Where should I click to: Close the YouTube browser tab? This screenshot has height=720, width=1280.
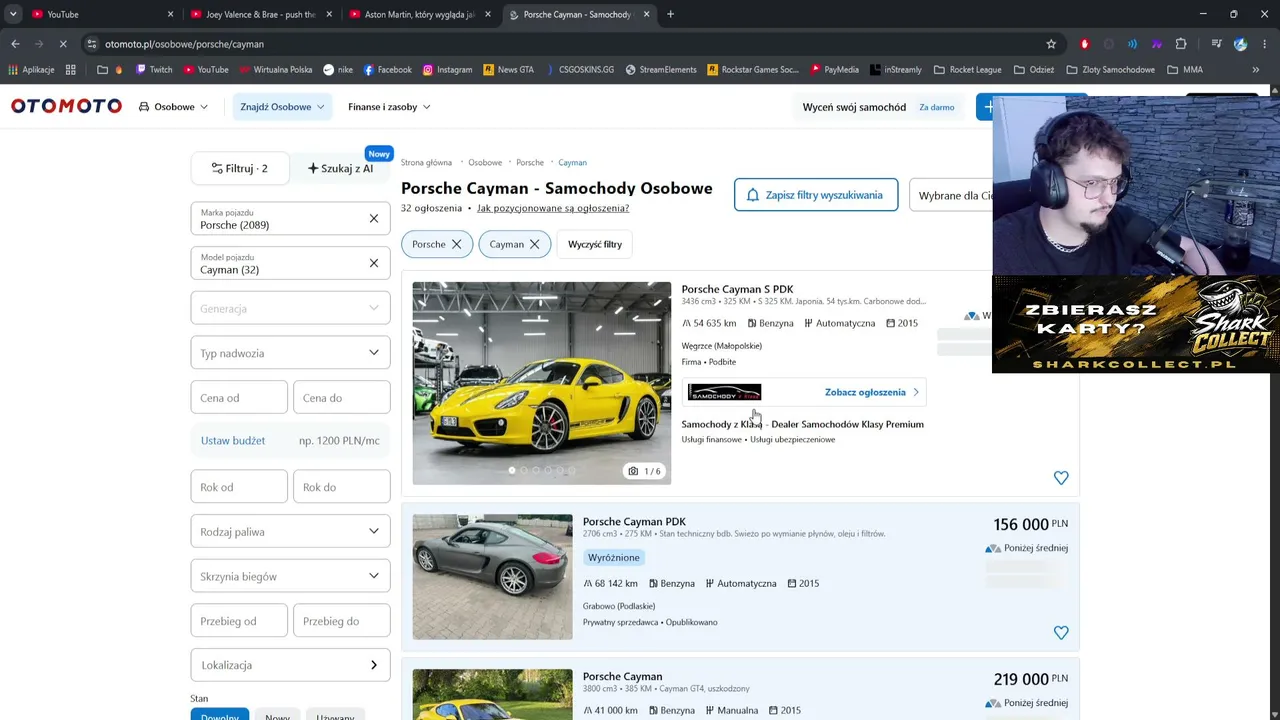pos(170,14)
